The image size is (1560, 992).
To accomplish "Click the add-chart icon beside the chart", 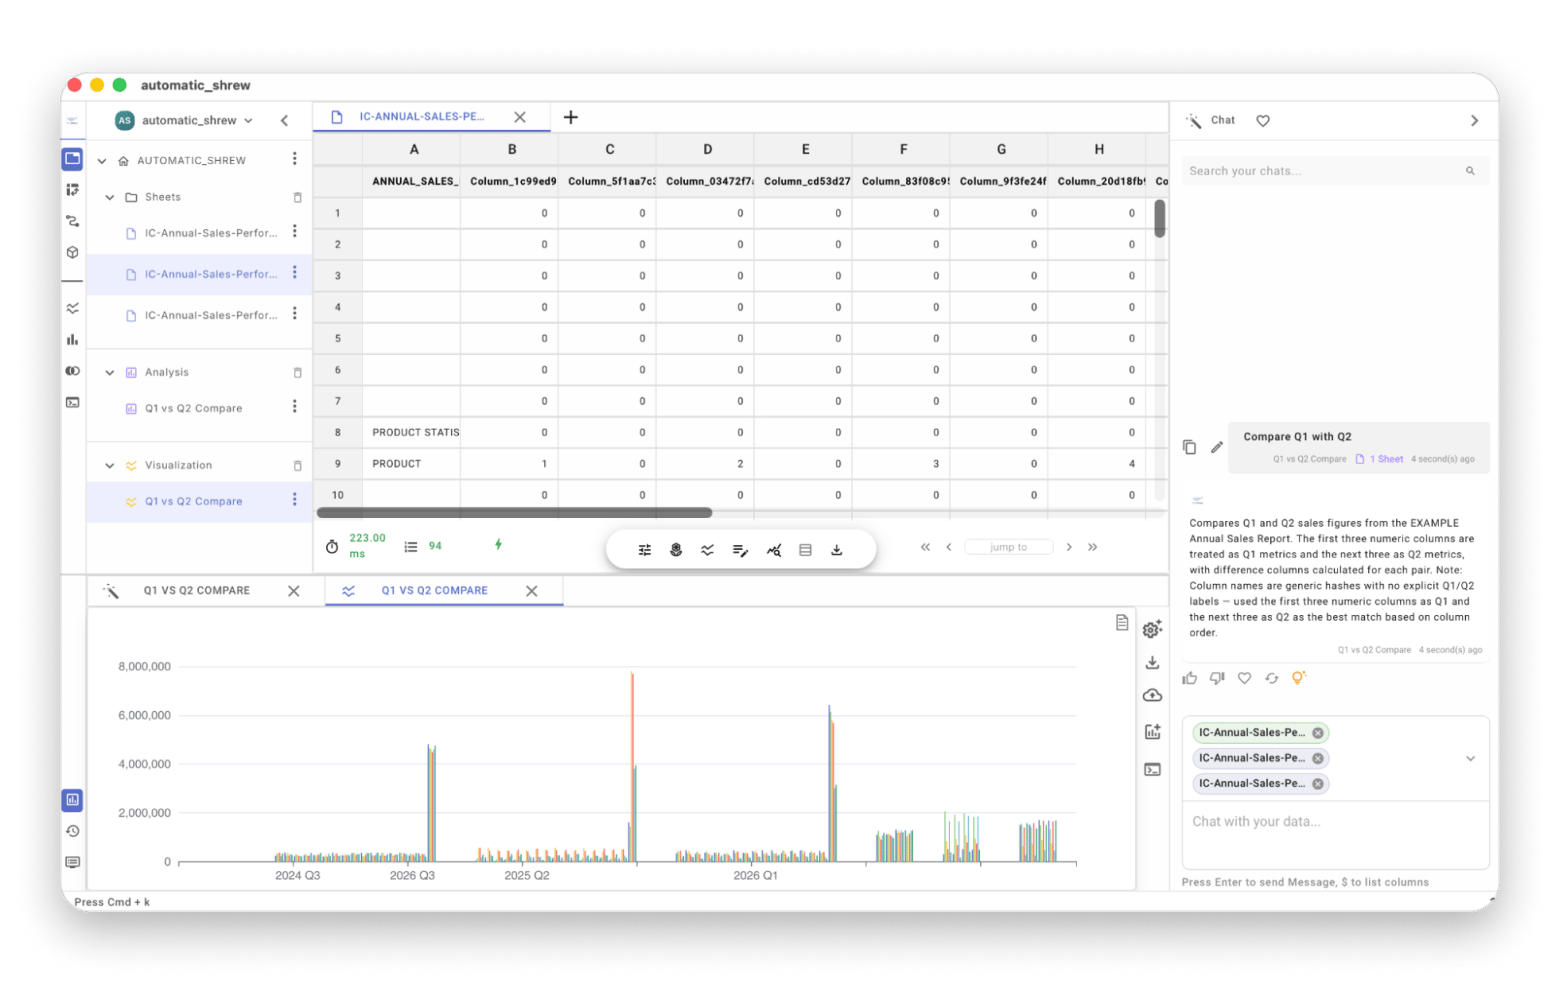I will coord(1153,732).
